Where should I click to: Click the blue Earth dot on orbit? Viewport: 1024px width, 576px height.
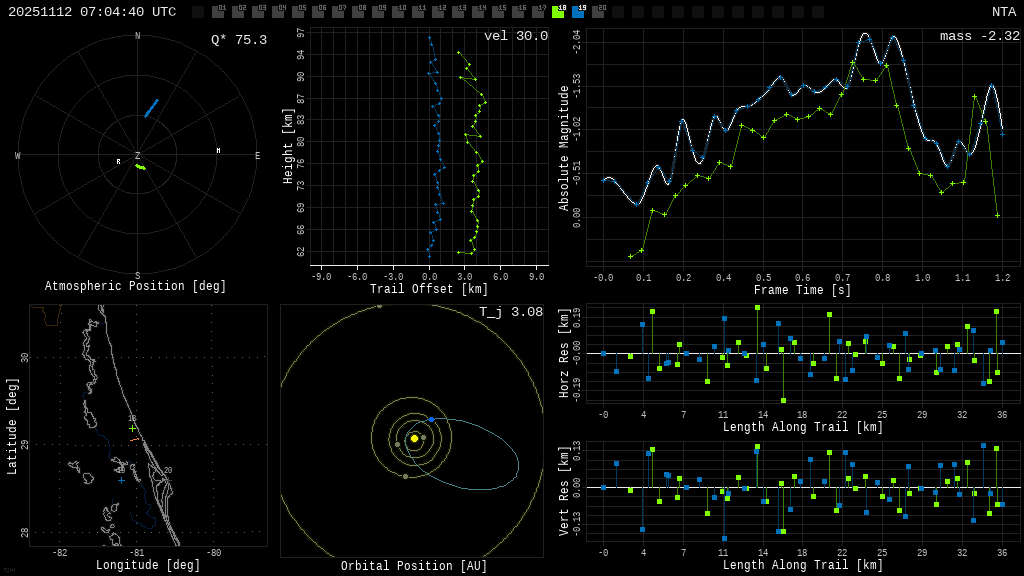coord(431,419)
